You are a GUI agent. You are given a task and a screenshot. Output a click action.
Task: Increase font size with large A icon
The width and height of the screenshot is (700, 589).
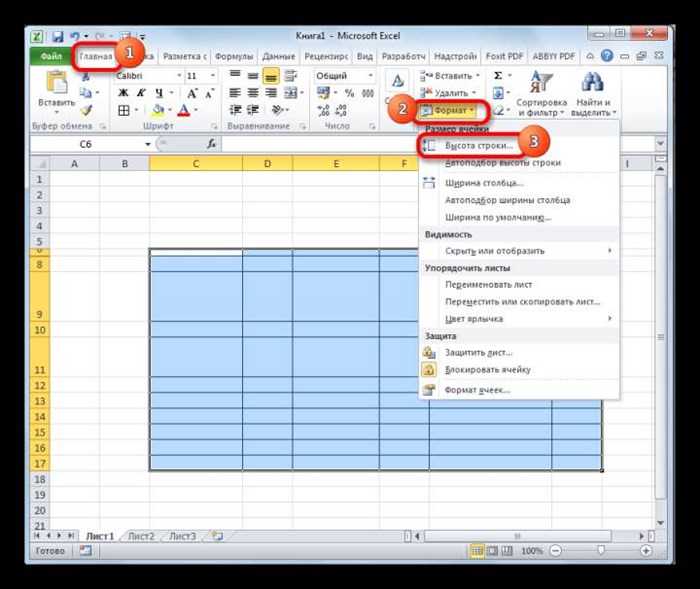click(x=192, y=93)
